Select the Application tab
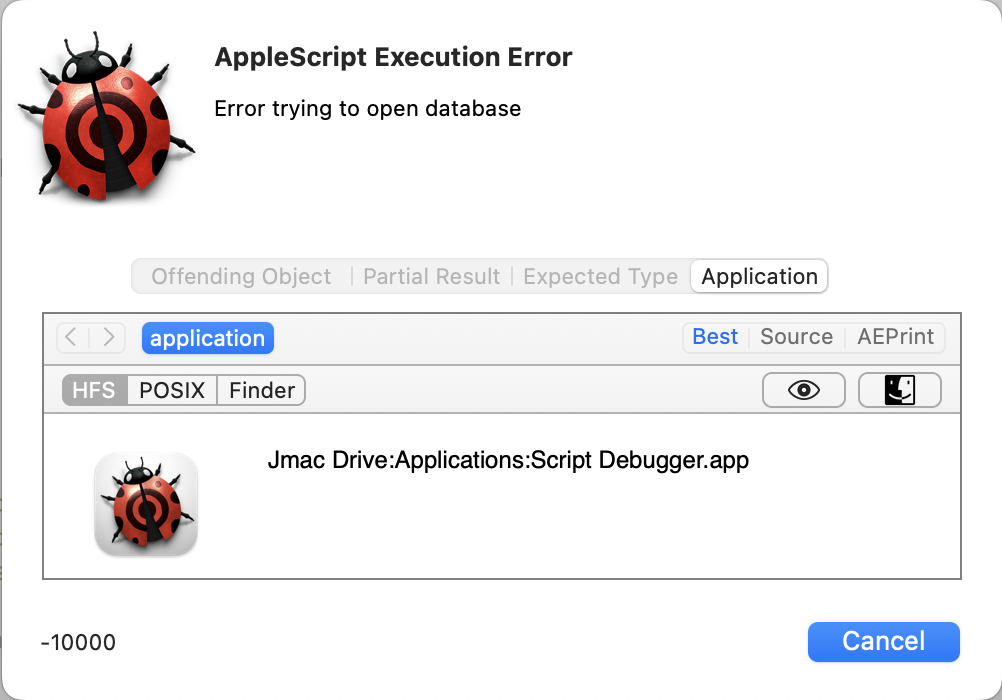Viewport: 1002px width, 700px height. point(759,276)
